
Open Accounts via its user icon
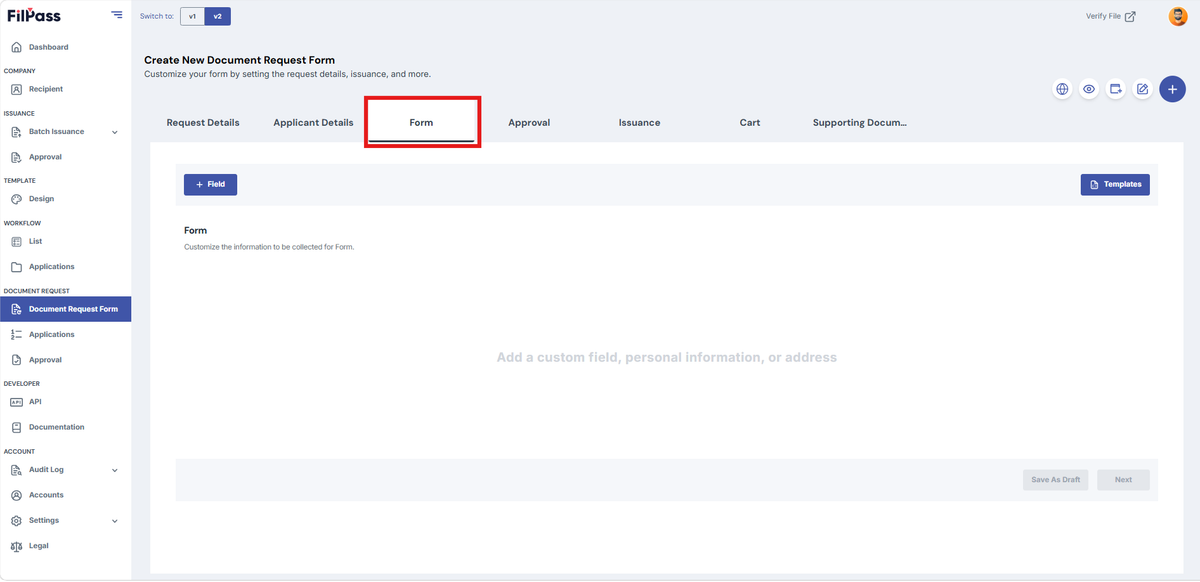click(16, 495)
